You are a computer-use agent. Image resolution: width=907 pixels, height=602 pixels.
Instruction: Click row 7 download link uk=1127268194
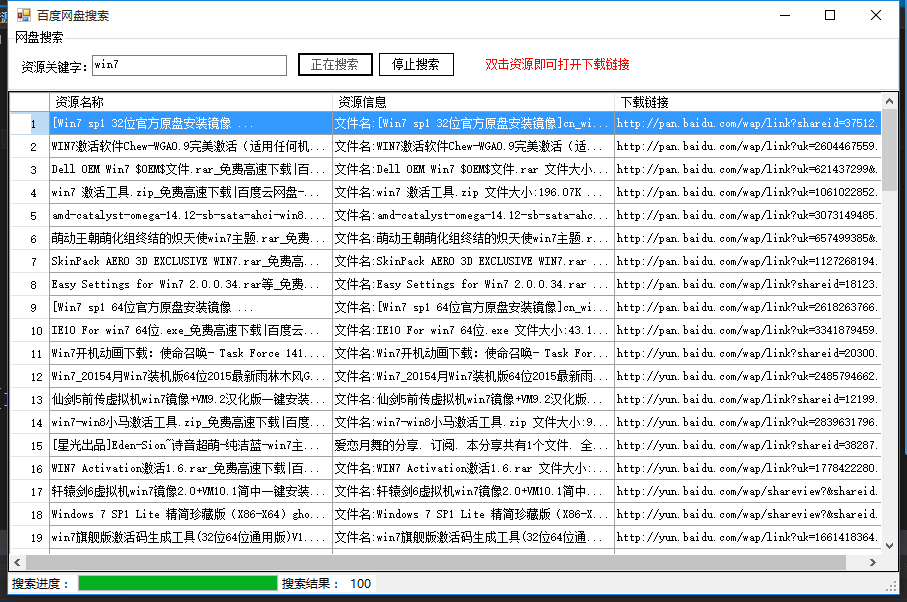(x=748, y=261)
